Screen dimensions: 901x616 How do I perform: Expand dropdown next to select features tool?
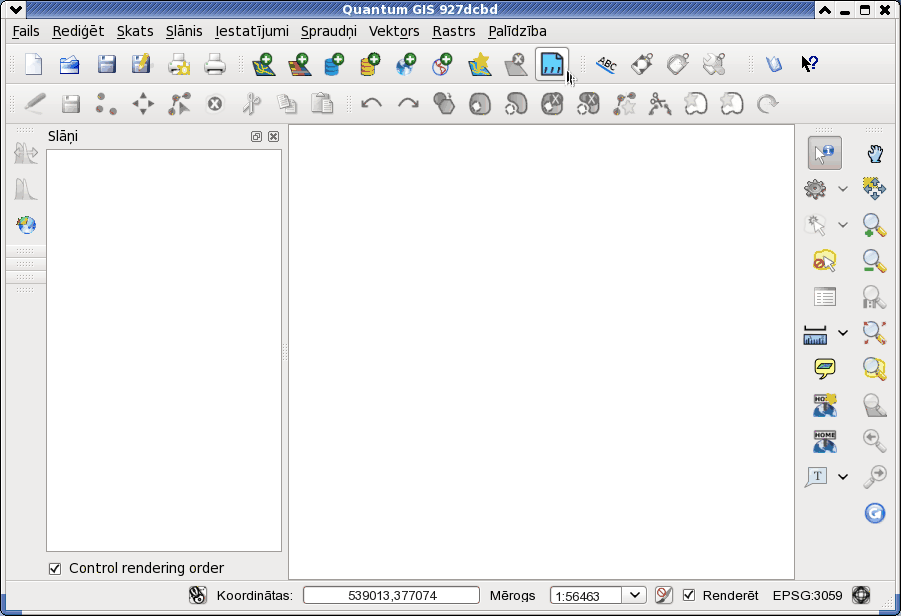click(842, 225)
